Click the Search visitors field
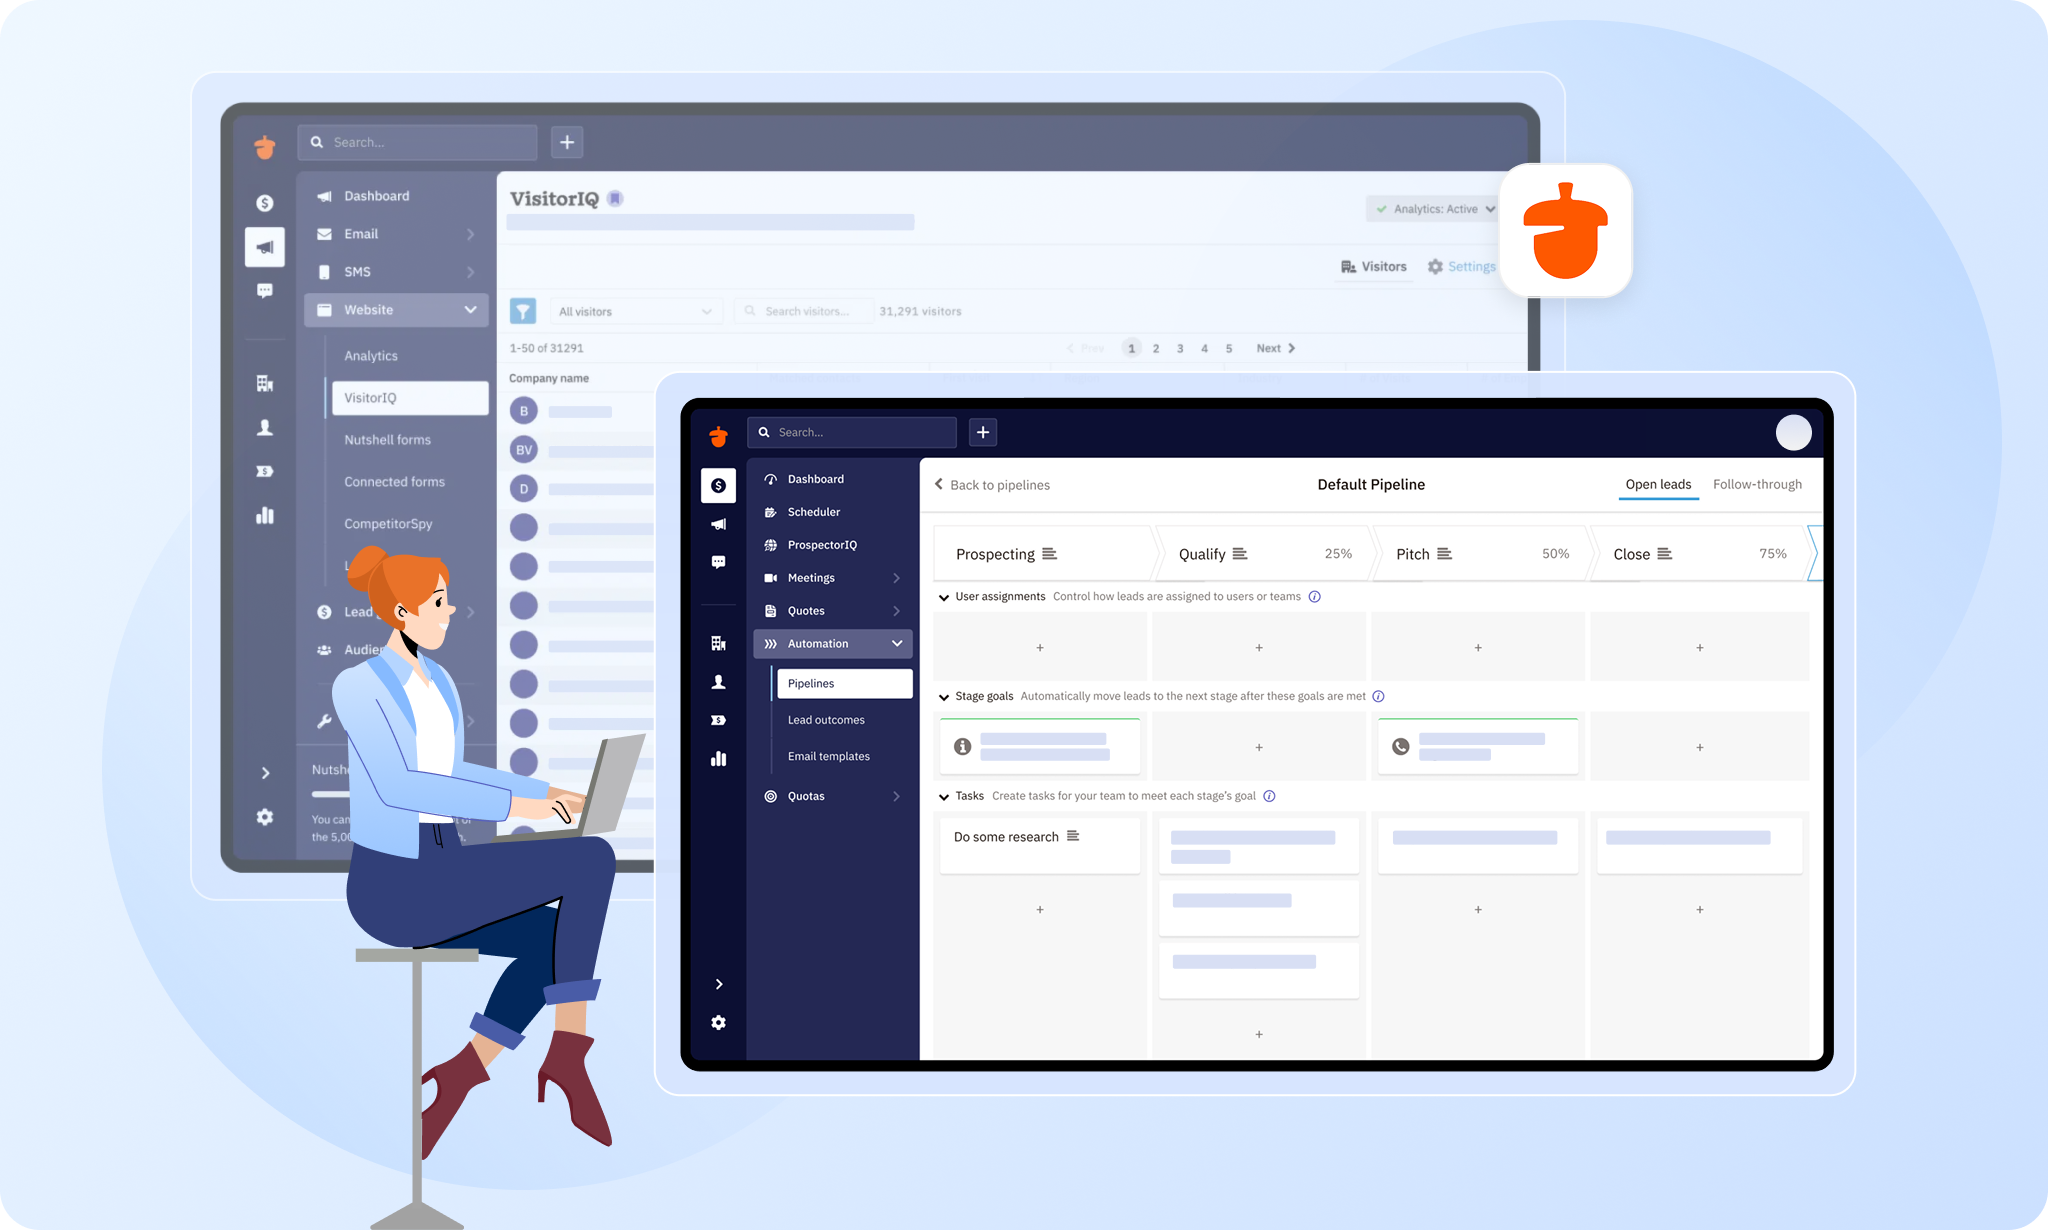This screenshot has width=2048, height=1230. (804, 312)
